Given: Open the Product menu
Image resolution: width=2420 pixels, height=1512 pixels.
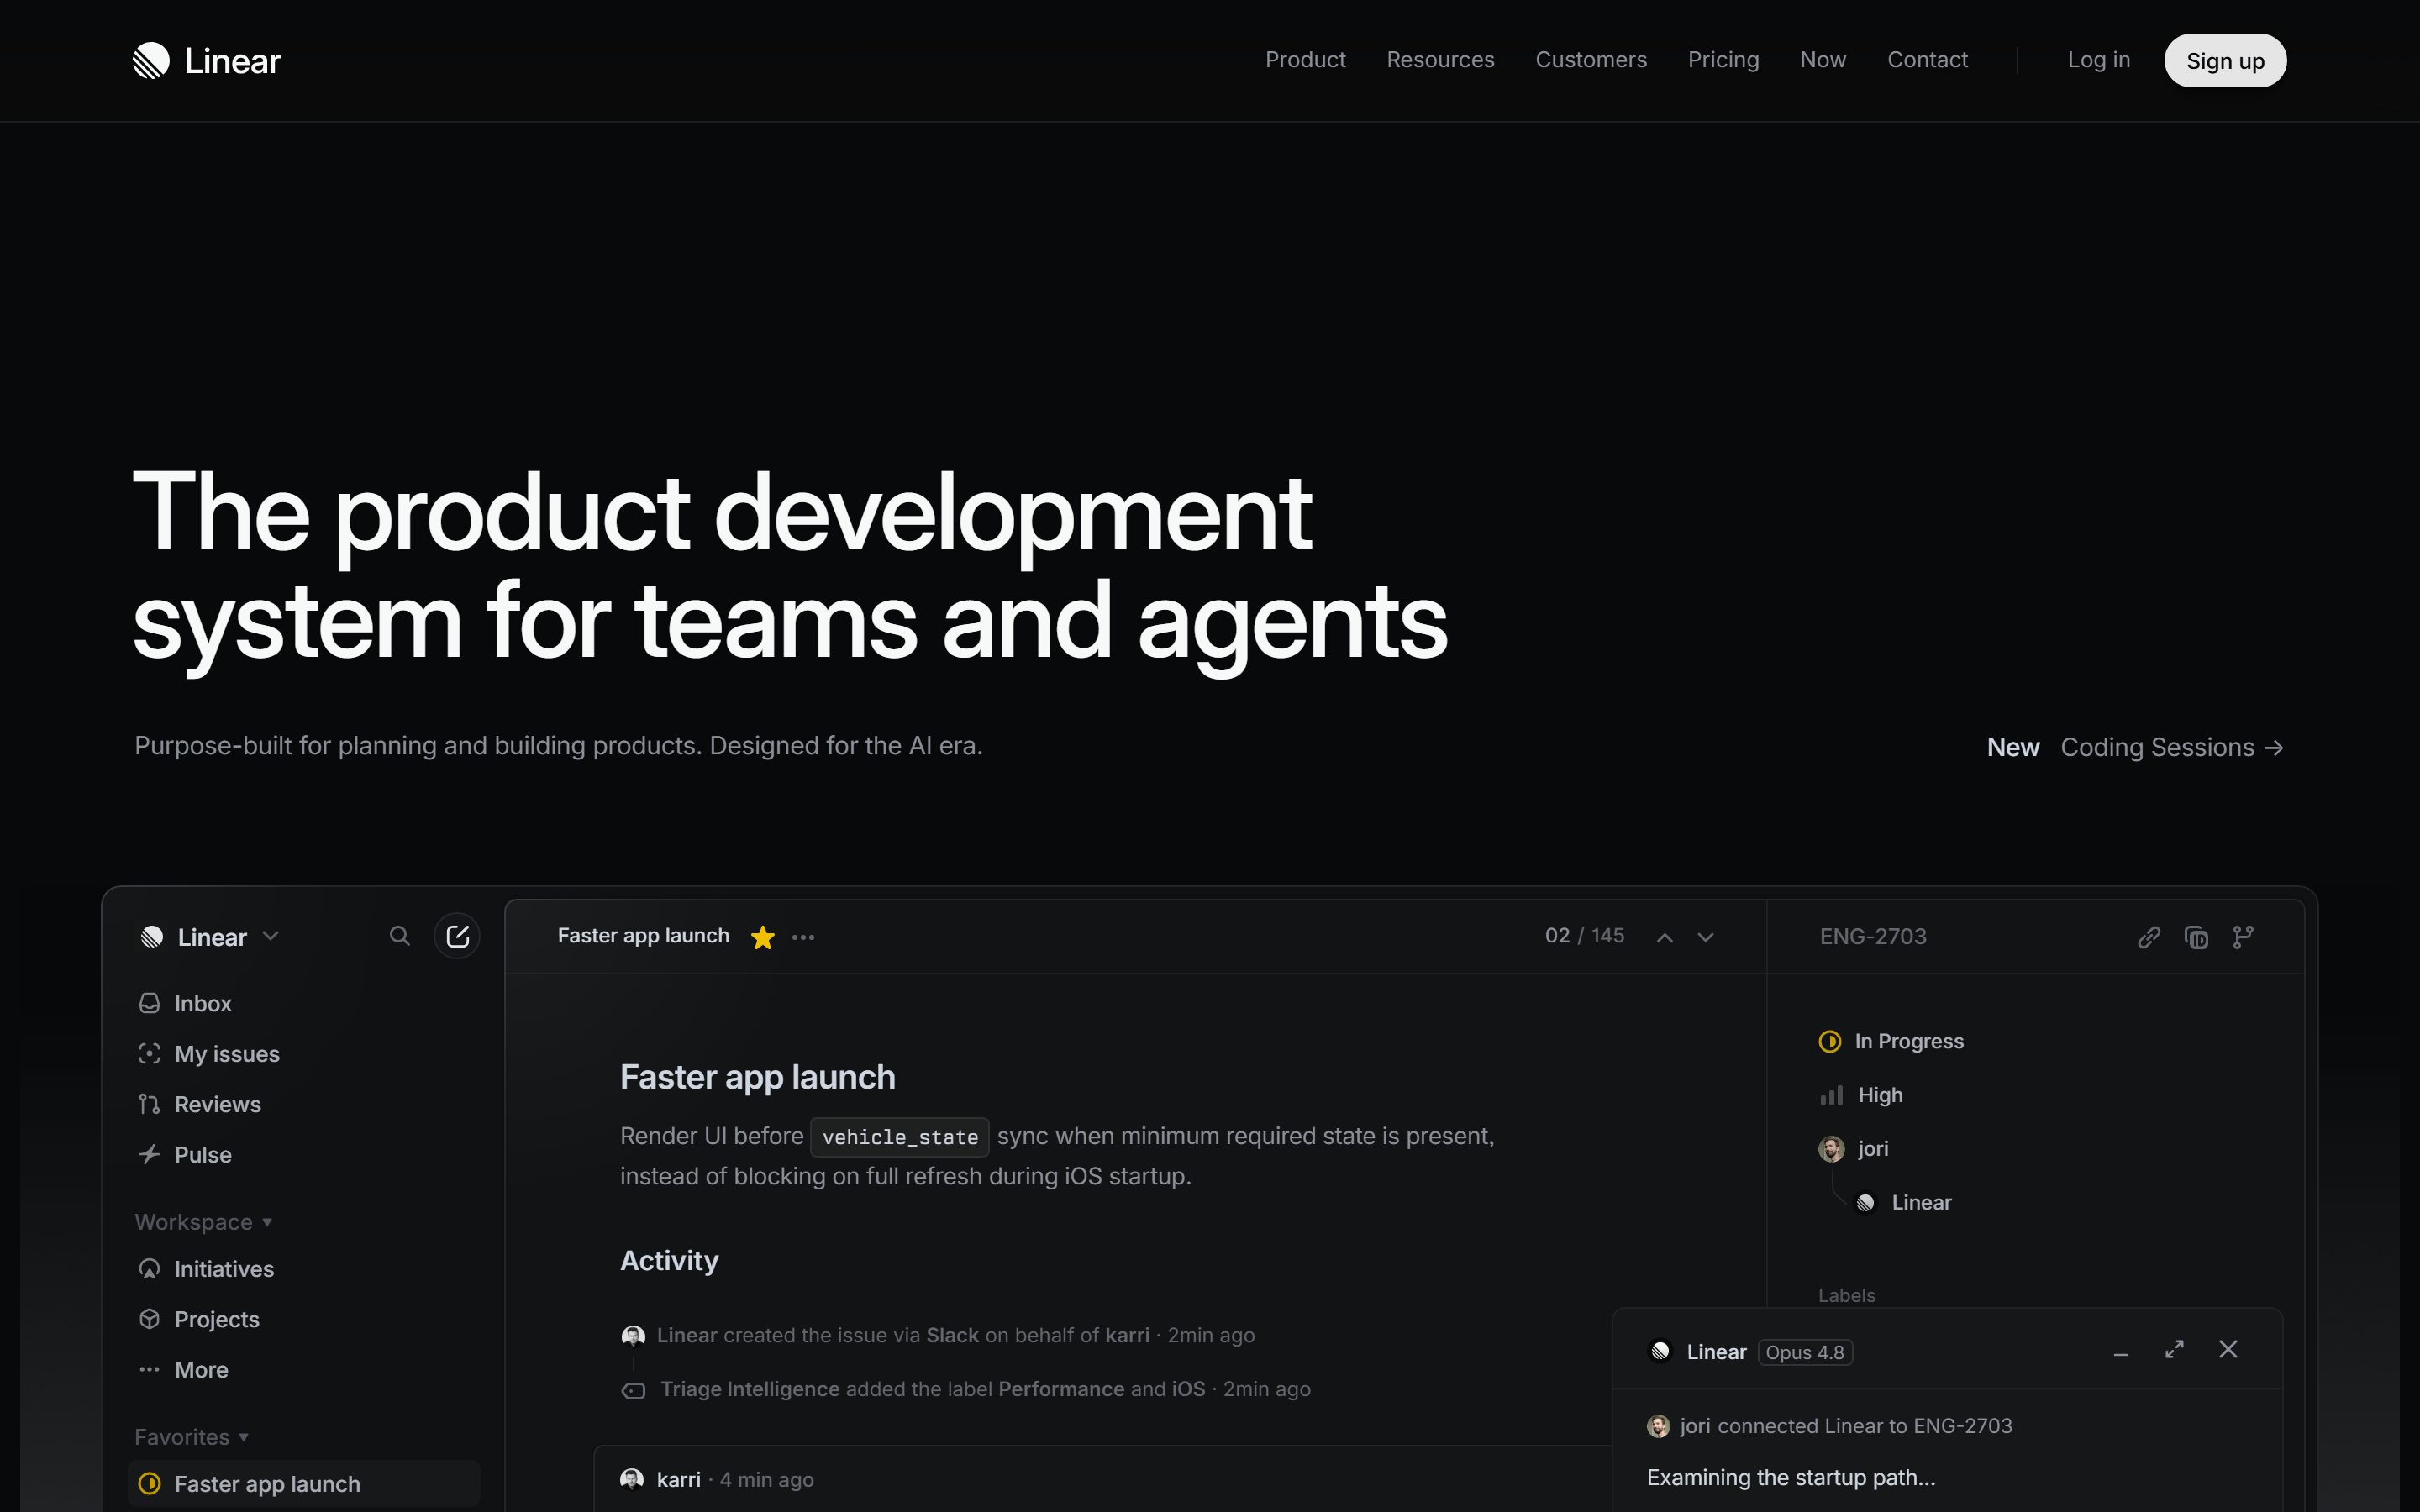Looking at the screenshot, I should tap(1305, 60).
